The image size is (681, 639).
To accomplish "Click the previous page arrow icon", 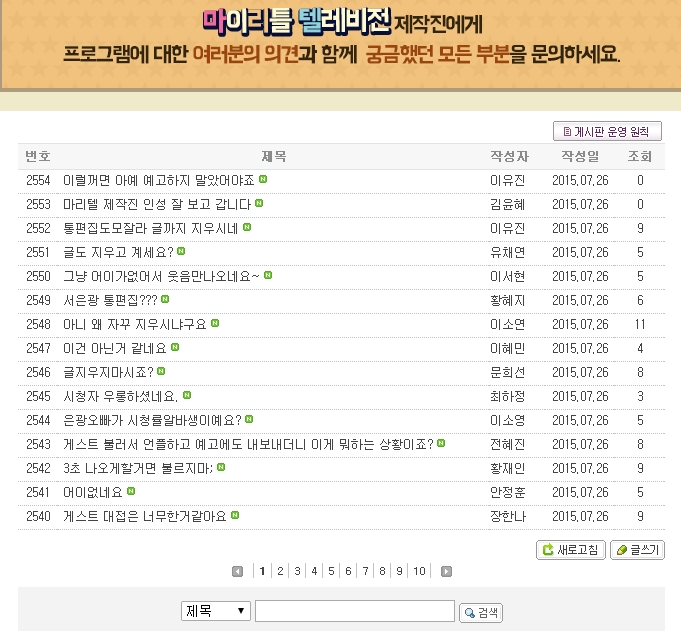I will point(238,571).
